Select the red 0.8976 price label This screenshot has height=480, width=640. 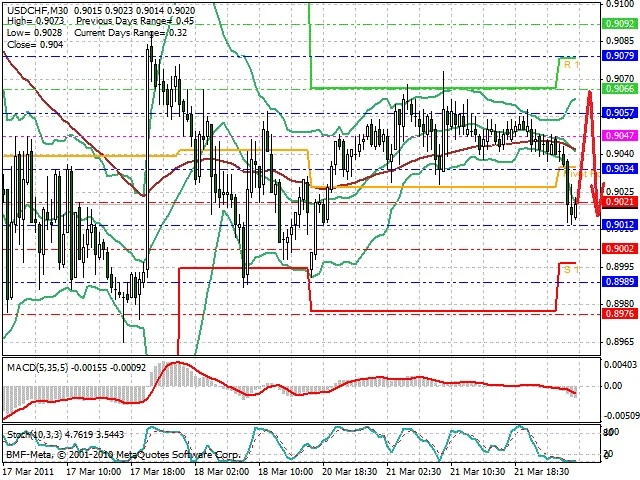[x=620, y=313]
